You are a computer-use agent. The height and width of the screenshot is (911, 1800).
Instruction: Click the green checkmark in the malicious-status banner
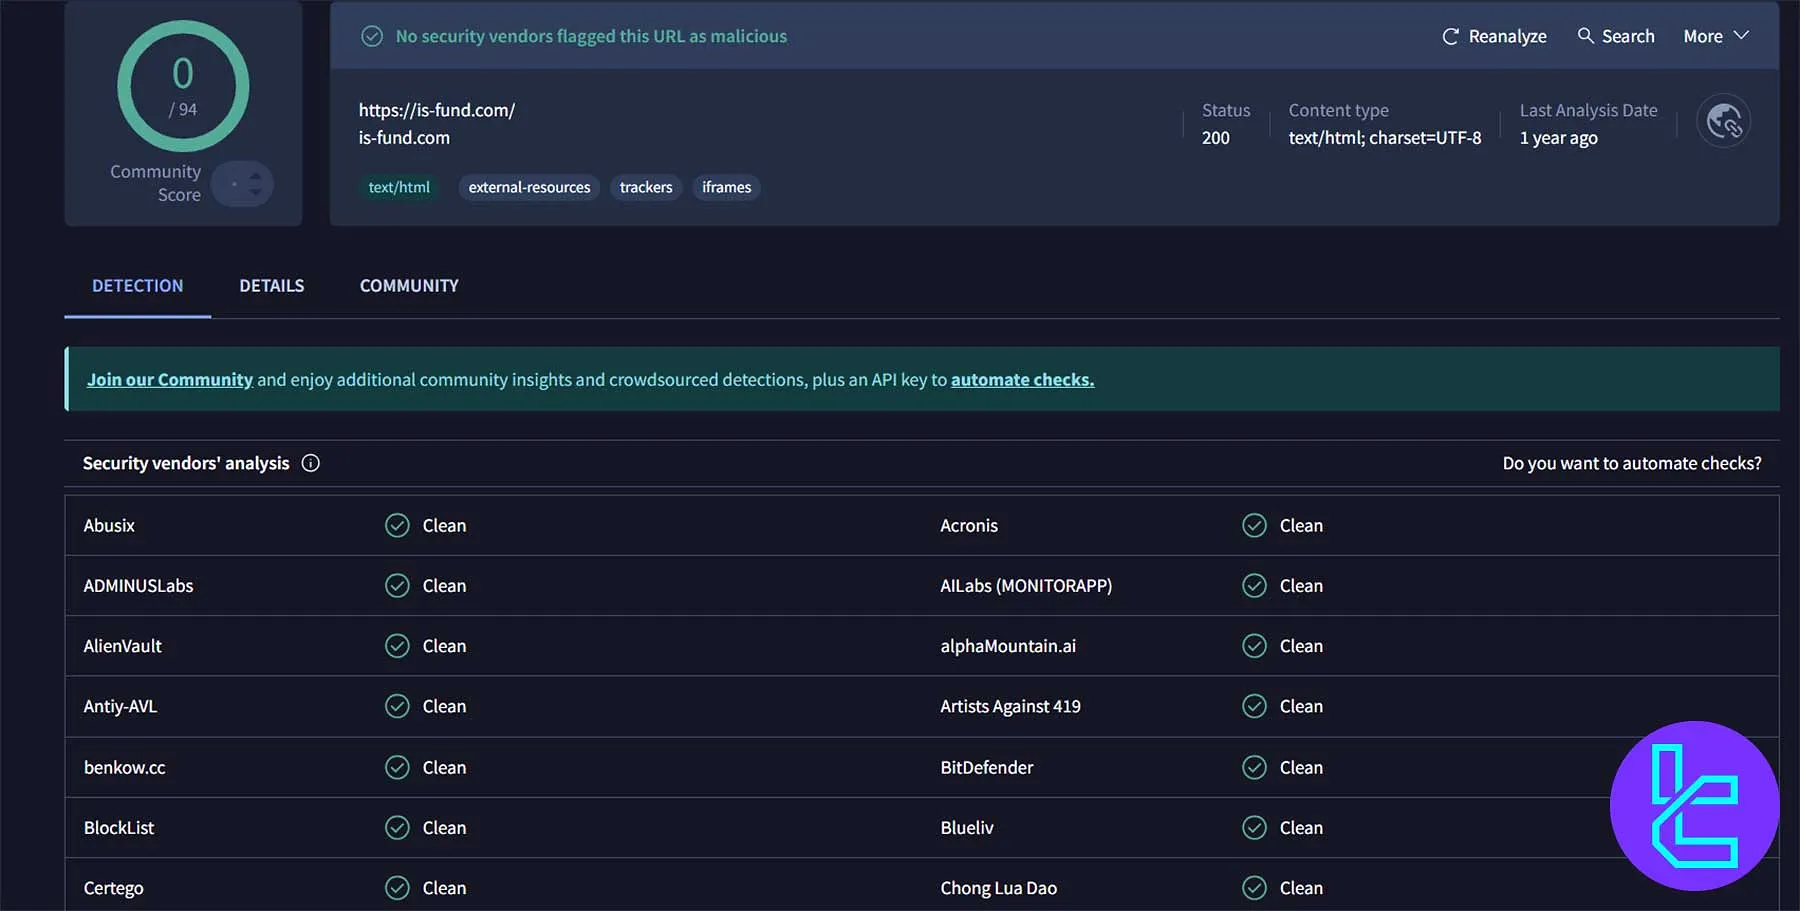371,34
